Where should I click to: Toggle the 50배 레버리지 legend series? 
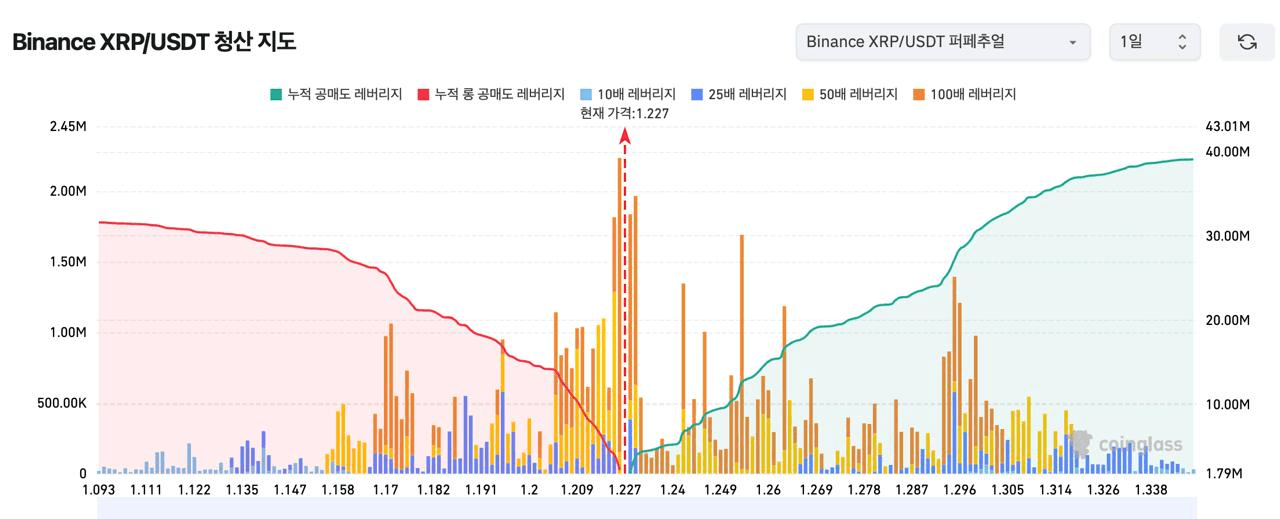pyautogui.click(x=850, y=94)
